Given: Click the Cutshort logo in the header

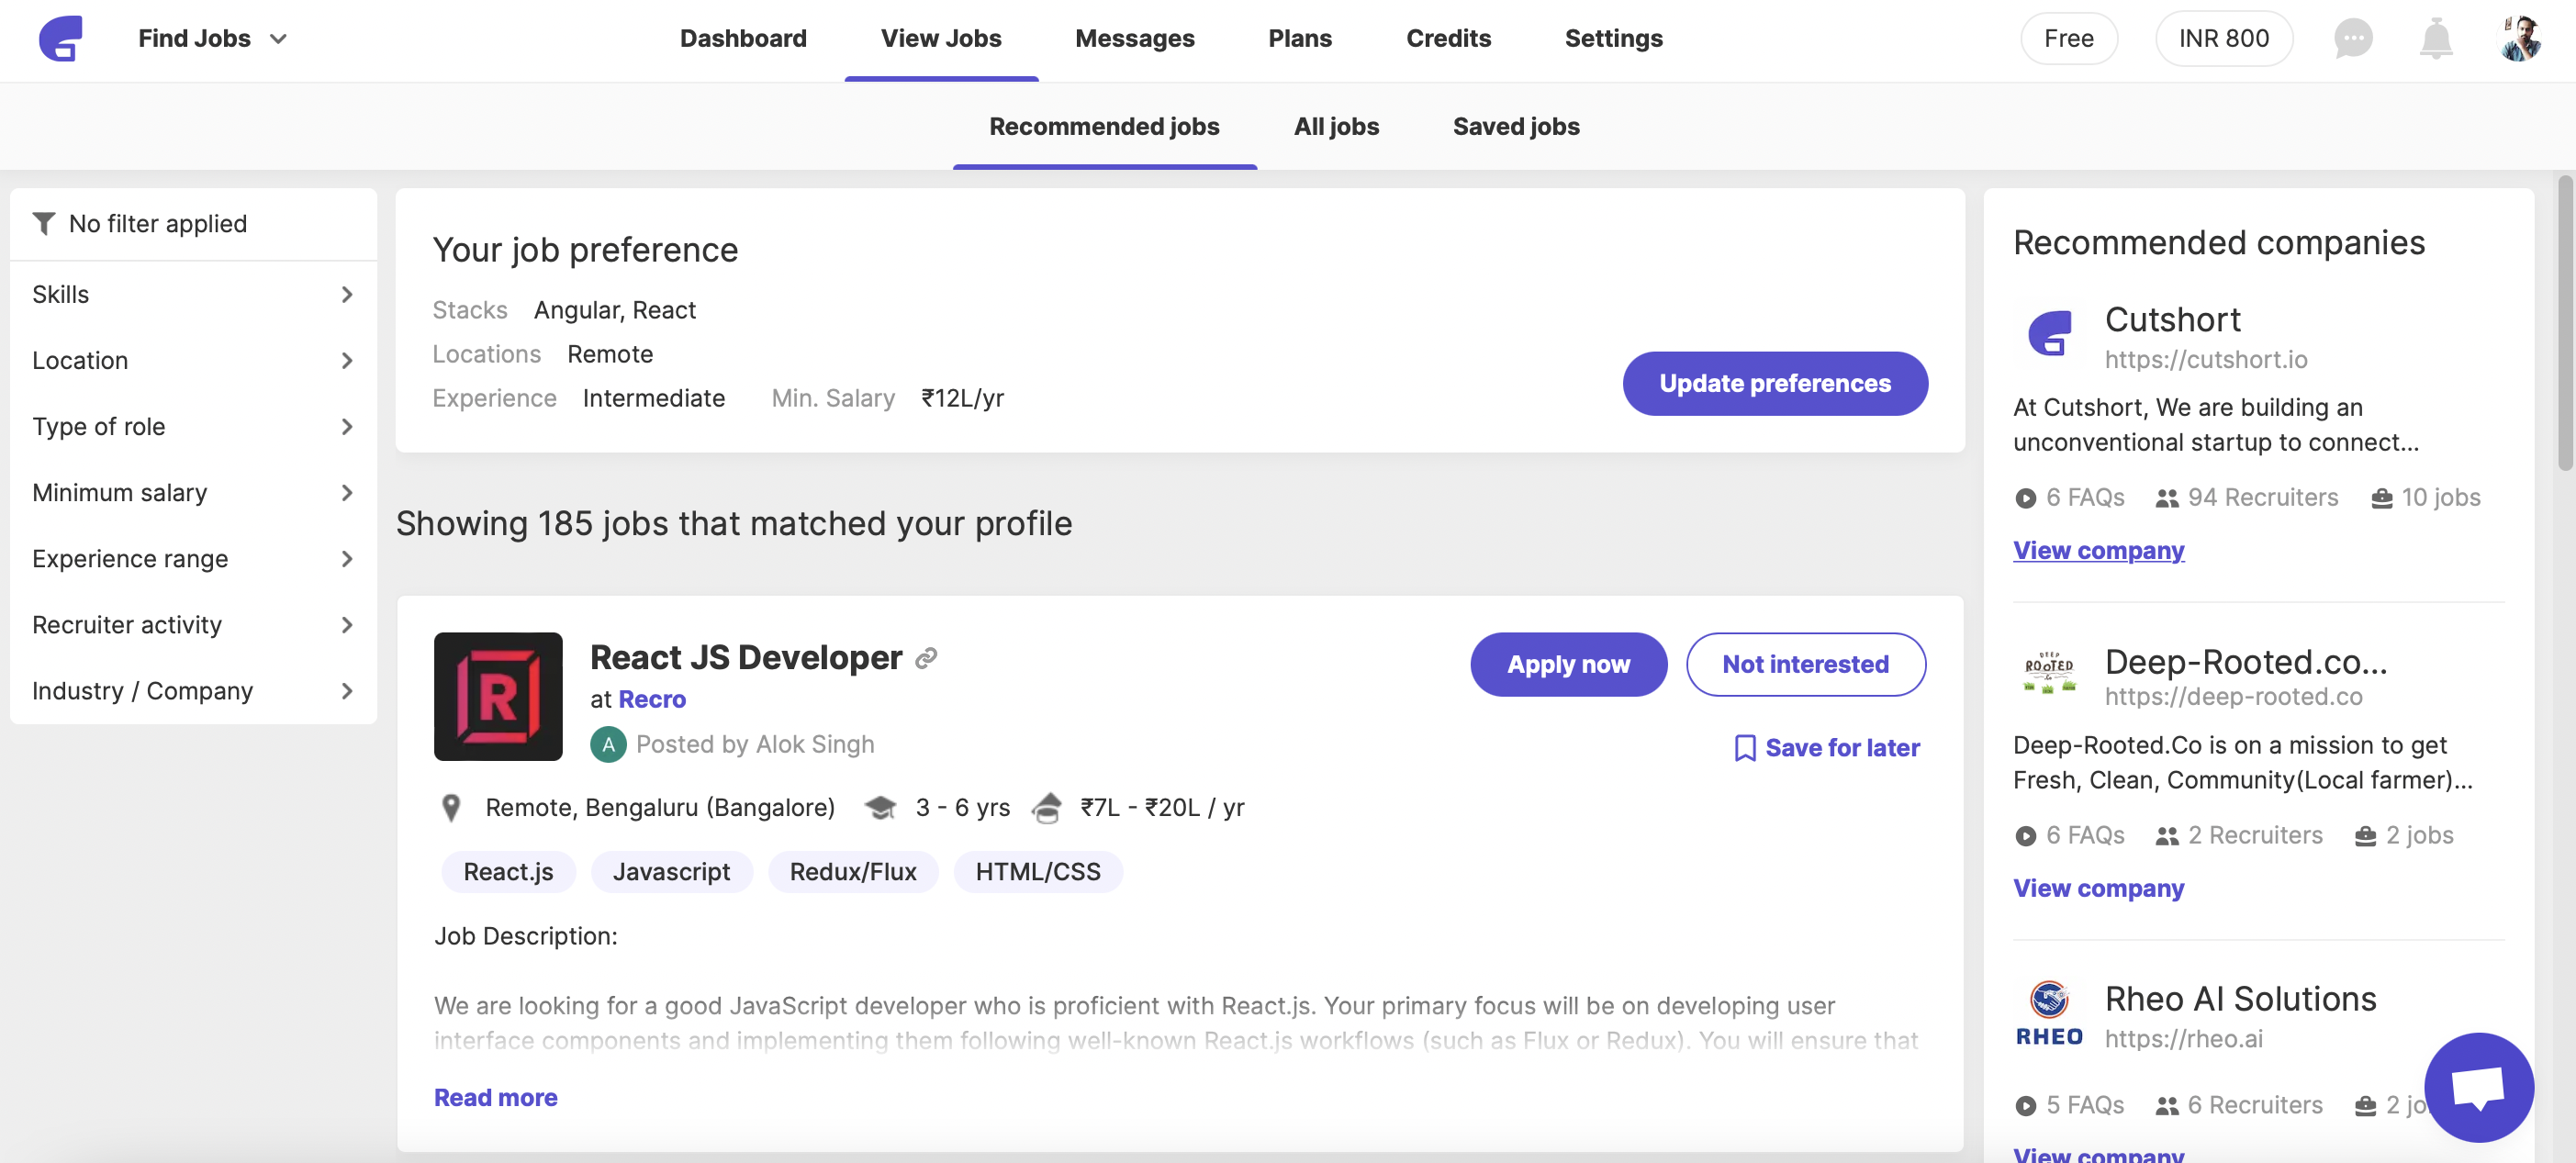Looking at the screenshot, I should (61, 39).
